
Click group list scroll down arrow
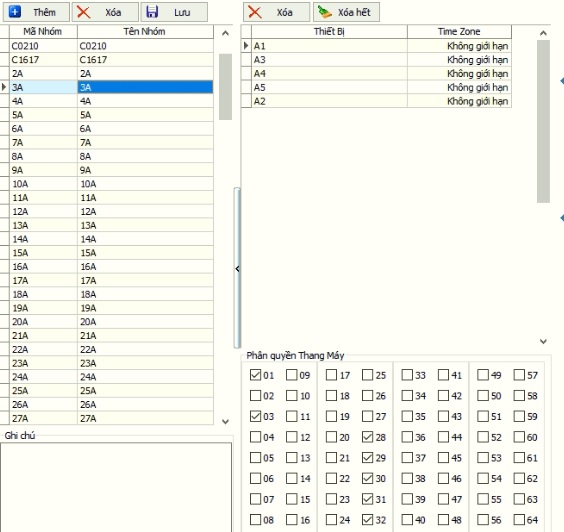coord(226,421)
